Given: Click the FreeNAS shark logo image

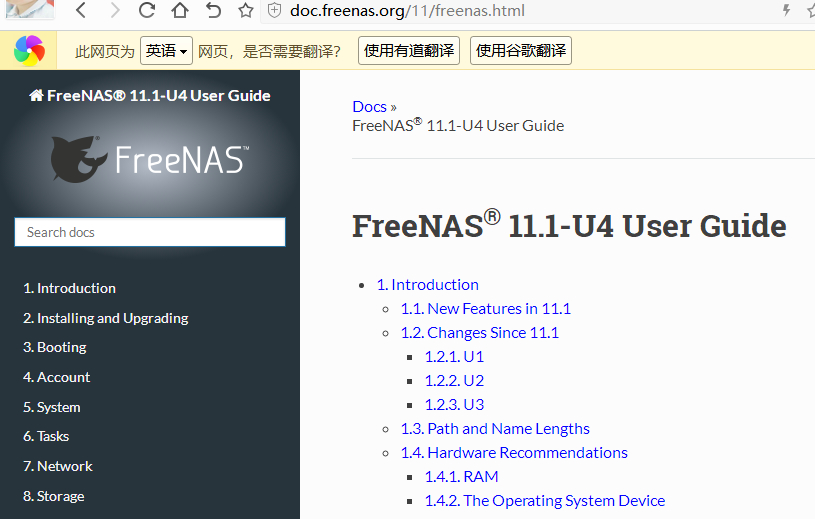Looking at the screenshot, I should (x=150, y=159).
